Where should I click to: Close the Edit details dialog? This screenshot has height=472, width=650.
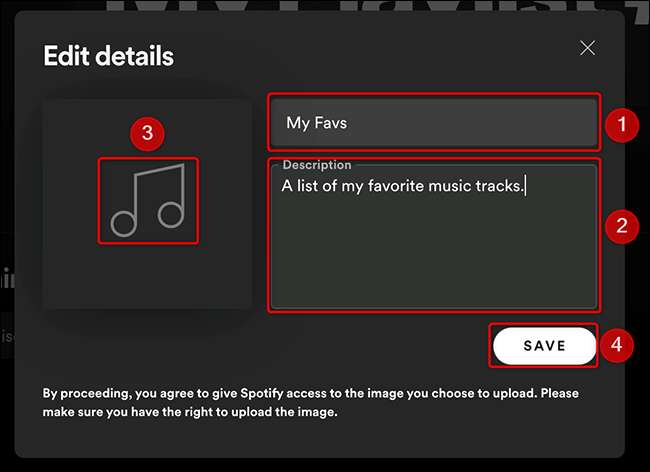tap(588, 48)
